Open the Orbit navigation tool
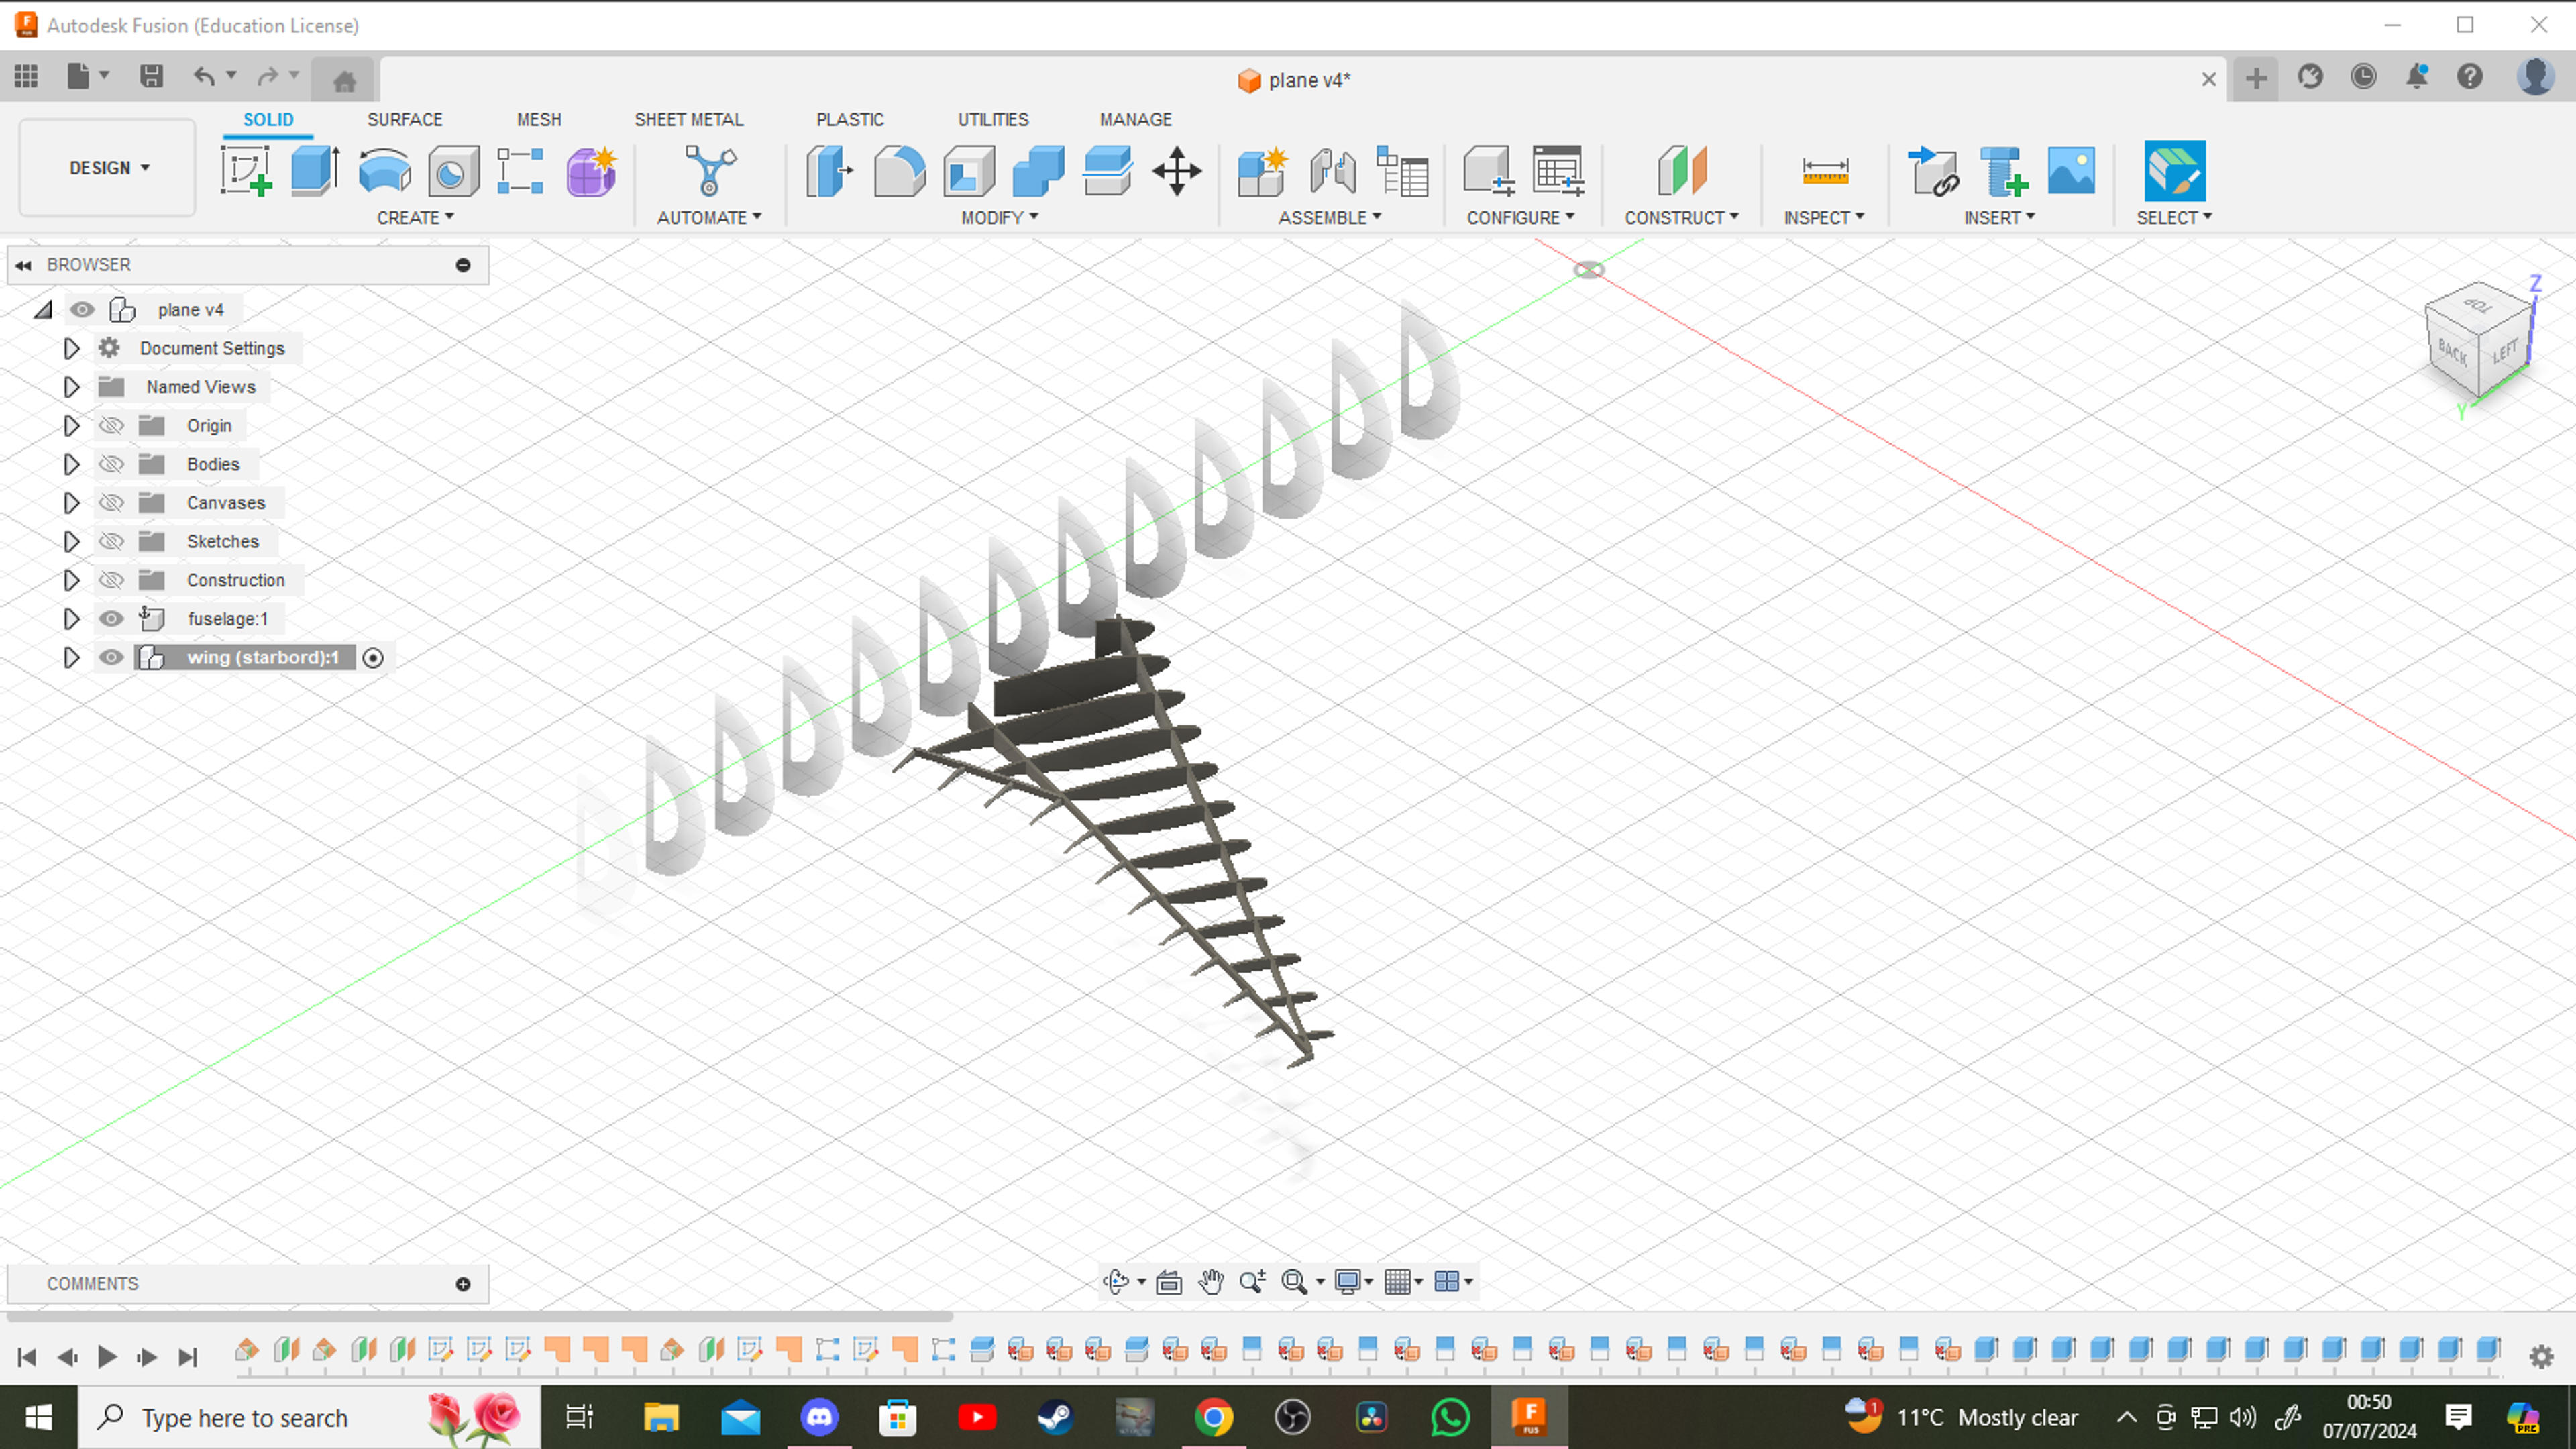 (1116, 1281)
